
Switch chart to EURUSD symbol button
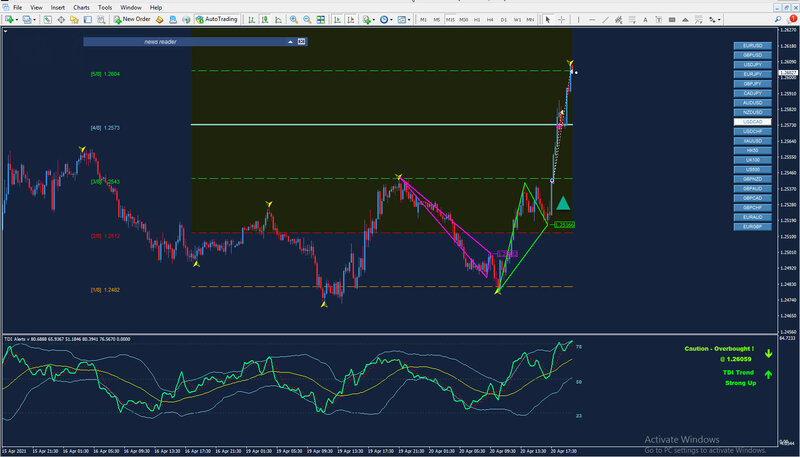click(x=753, y=46)
